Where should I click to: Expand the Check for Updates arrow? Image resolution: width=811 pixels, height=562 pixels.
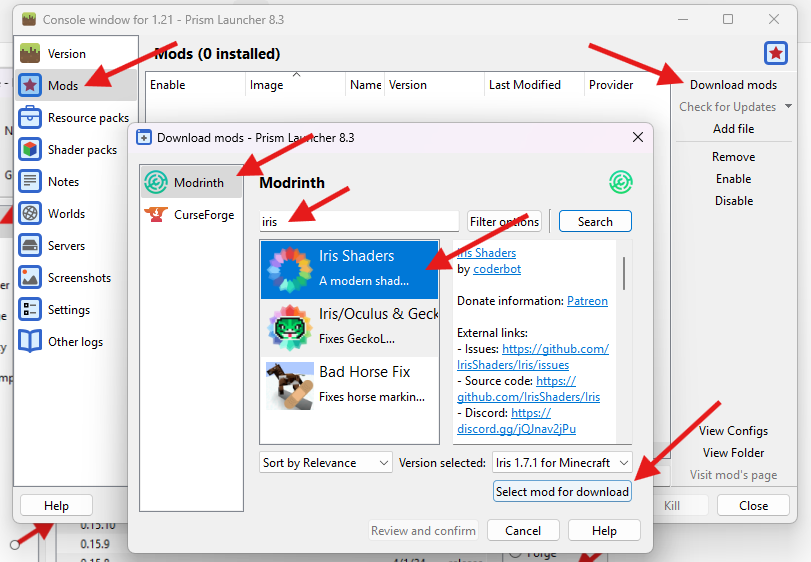click(x=788, y=107)
